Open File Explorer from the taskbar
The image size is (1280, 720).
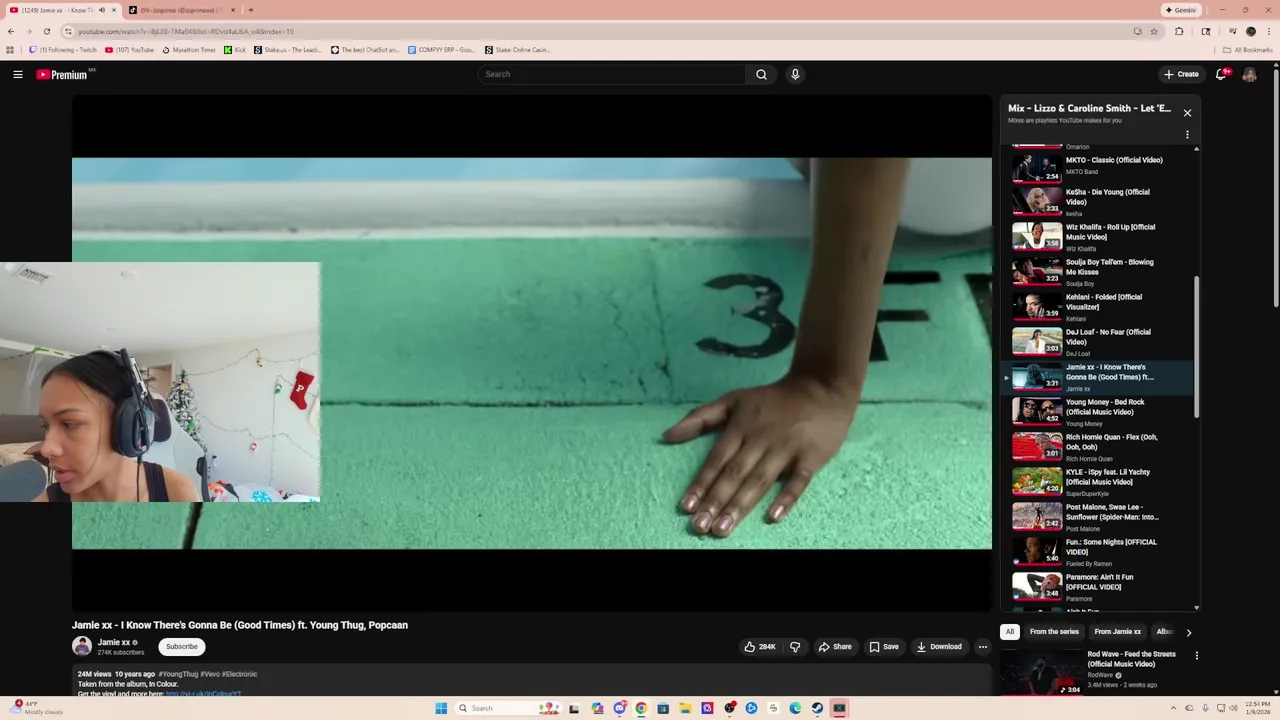(685, 708)
